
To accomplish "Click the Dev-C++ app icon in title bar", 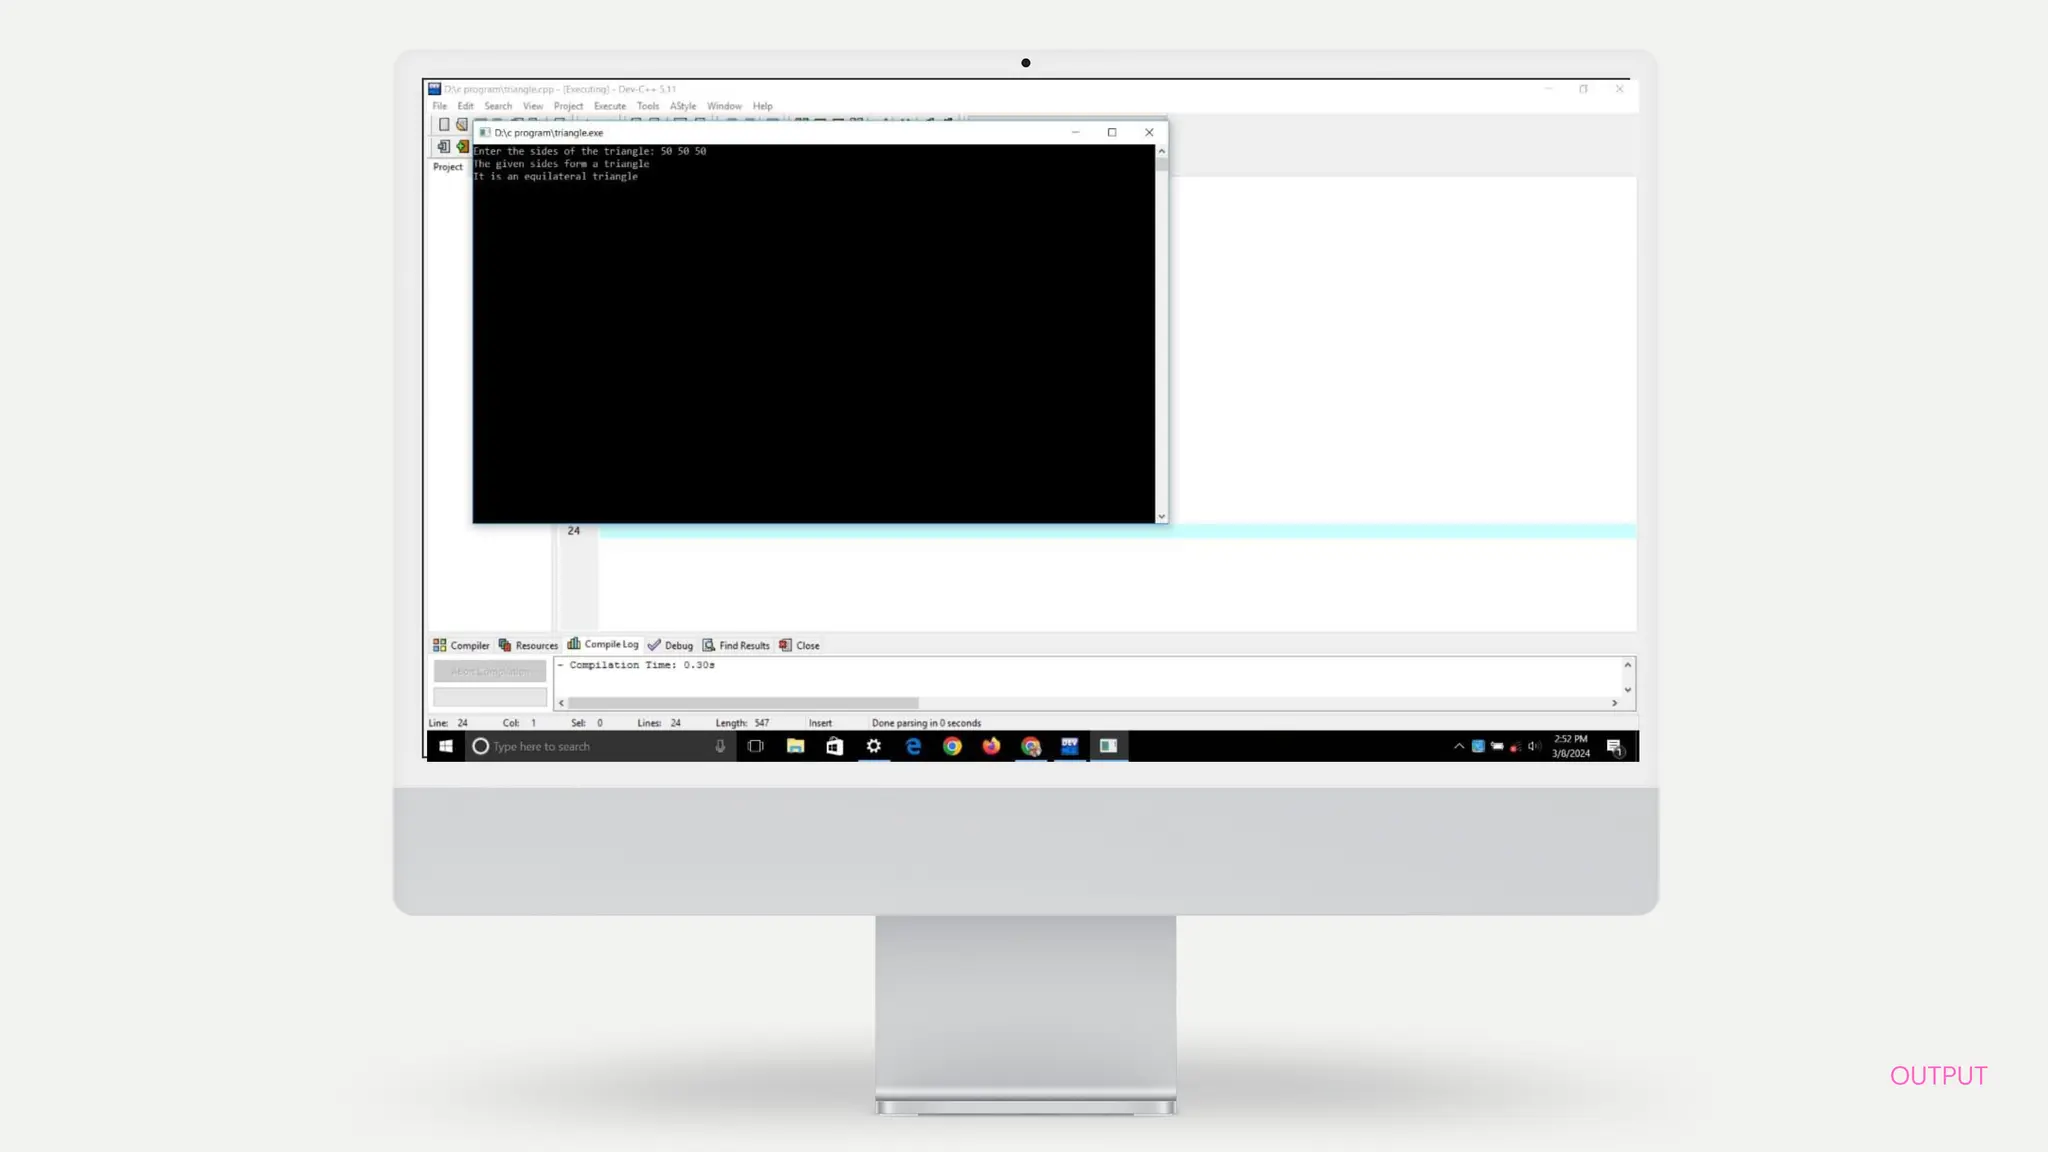I will 435,89.
